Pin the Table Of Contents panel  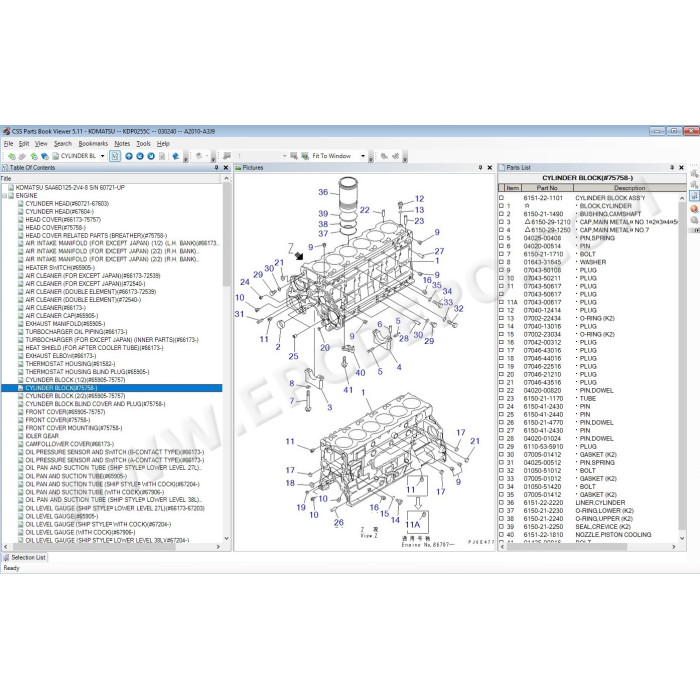[x=217, y=168]
